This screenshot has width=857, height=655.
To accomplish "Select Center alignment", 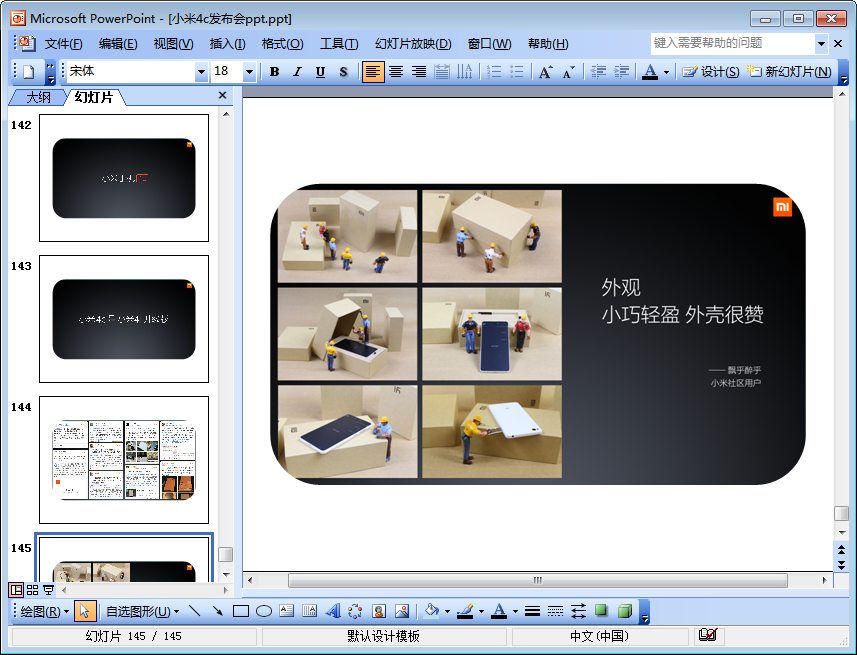I will pyautogui.click(x=396, y=72).
